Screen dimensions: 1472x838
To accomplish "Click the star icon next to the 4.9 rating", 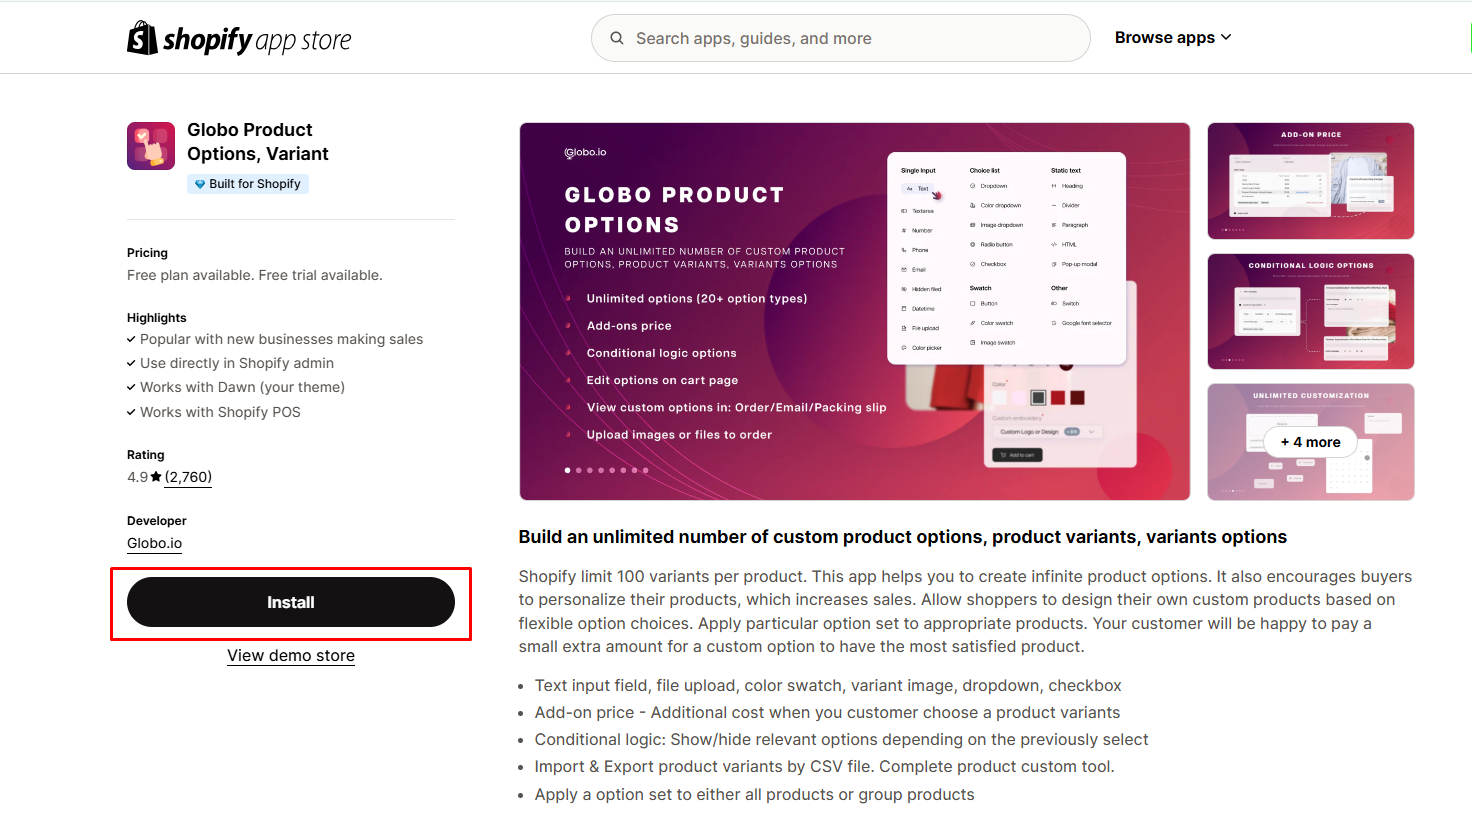I will (156, 477).
